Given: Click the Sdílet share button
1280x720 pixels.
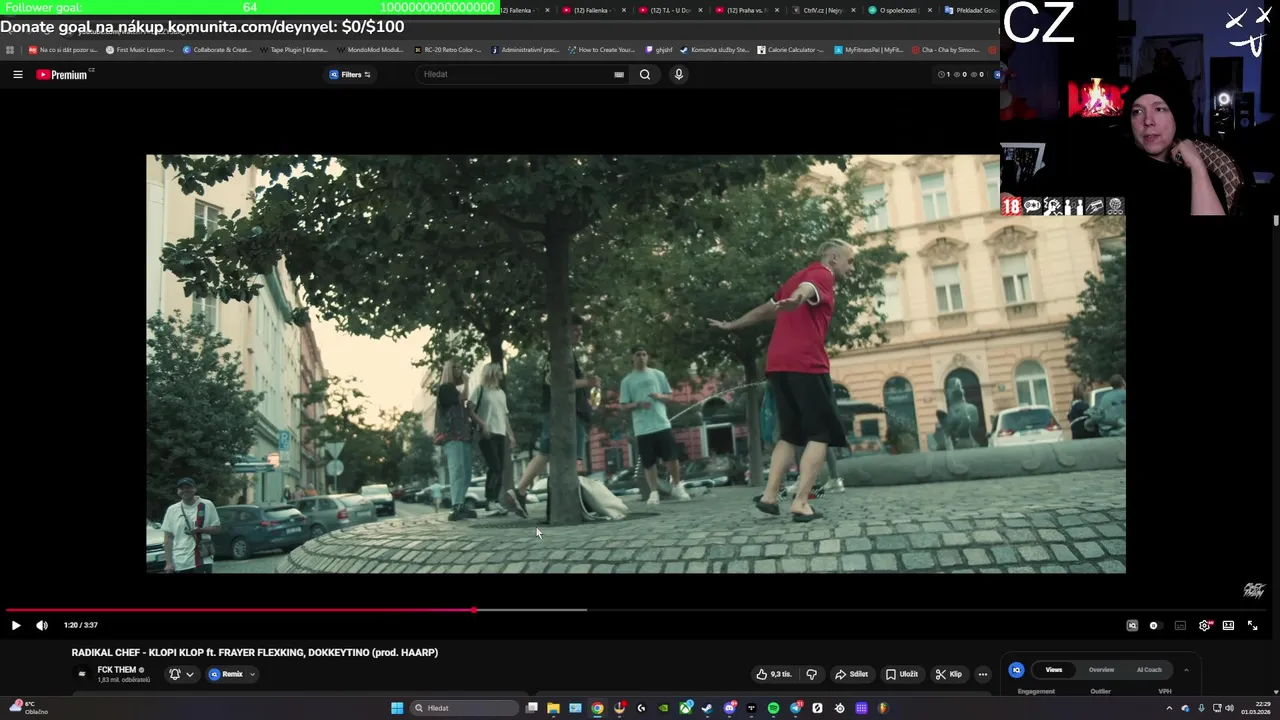Looking at the screenshot, I should (x=851, y=674).
